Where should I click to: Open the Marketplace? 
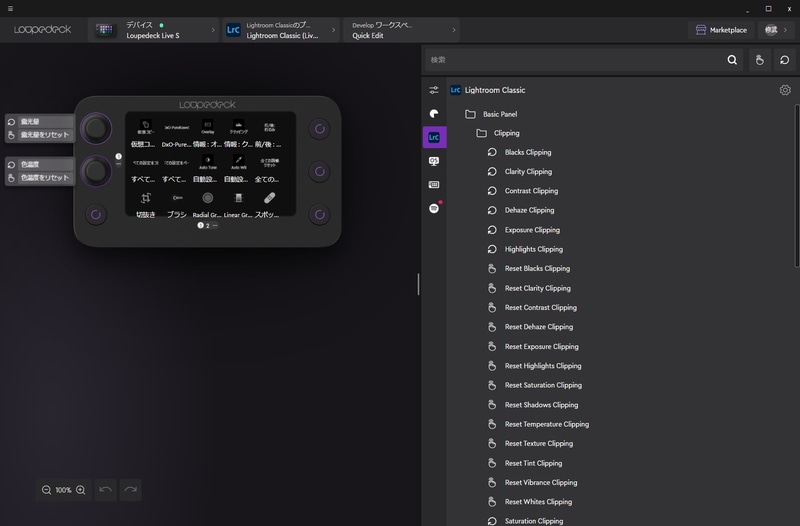tap(721, 30)
